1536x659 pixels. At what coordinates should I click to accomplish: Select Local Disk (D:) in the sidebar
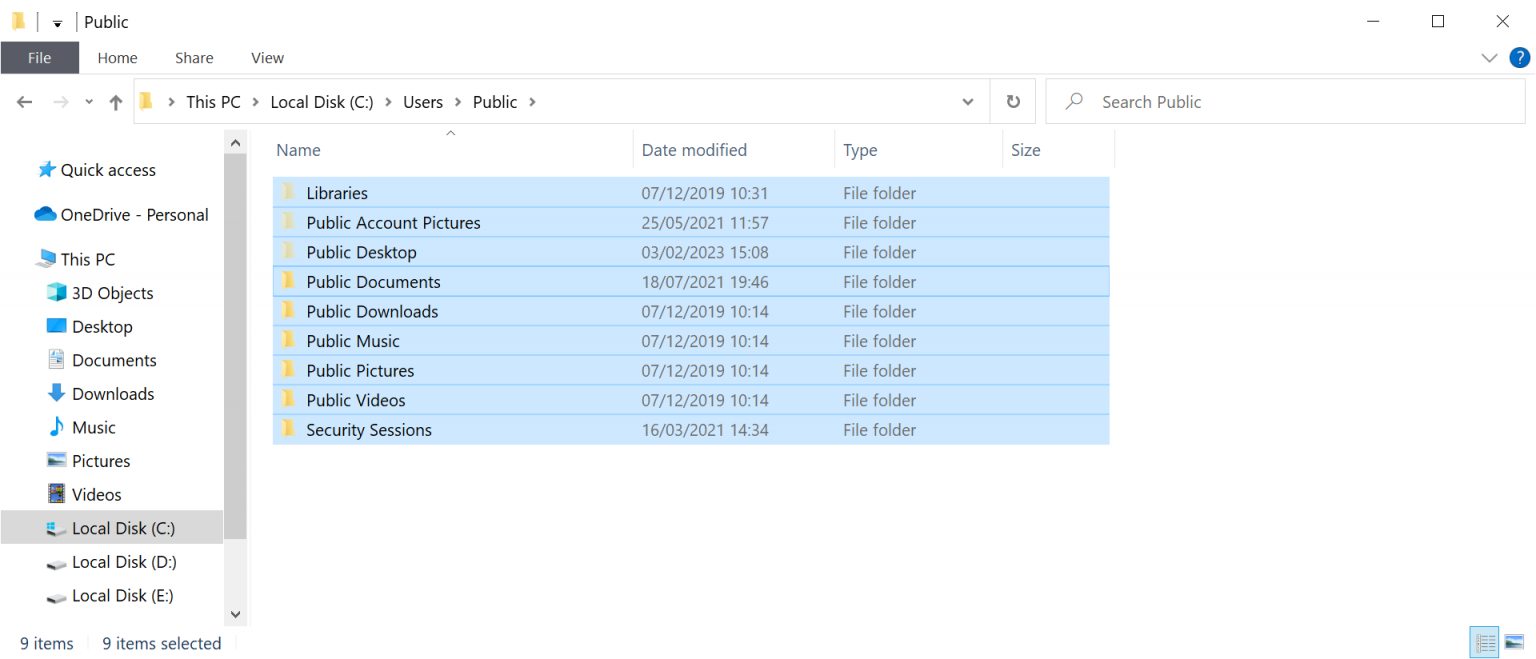click(x=123, y=561)
